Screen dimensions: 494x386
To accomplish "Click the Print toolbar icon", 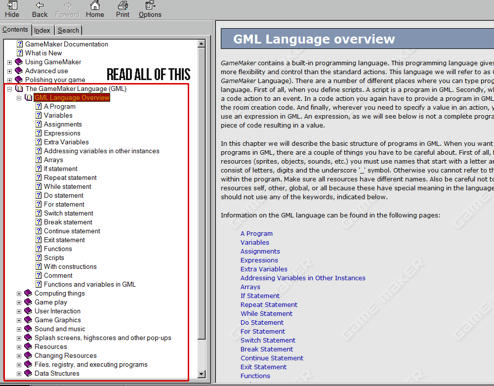I will pos(123,9).
